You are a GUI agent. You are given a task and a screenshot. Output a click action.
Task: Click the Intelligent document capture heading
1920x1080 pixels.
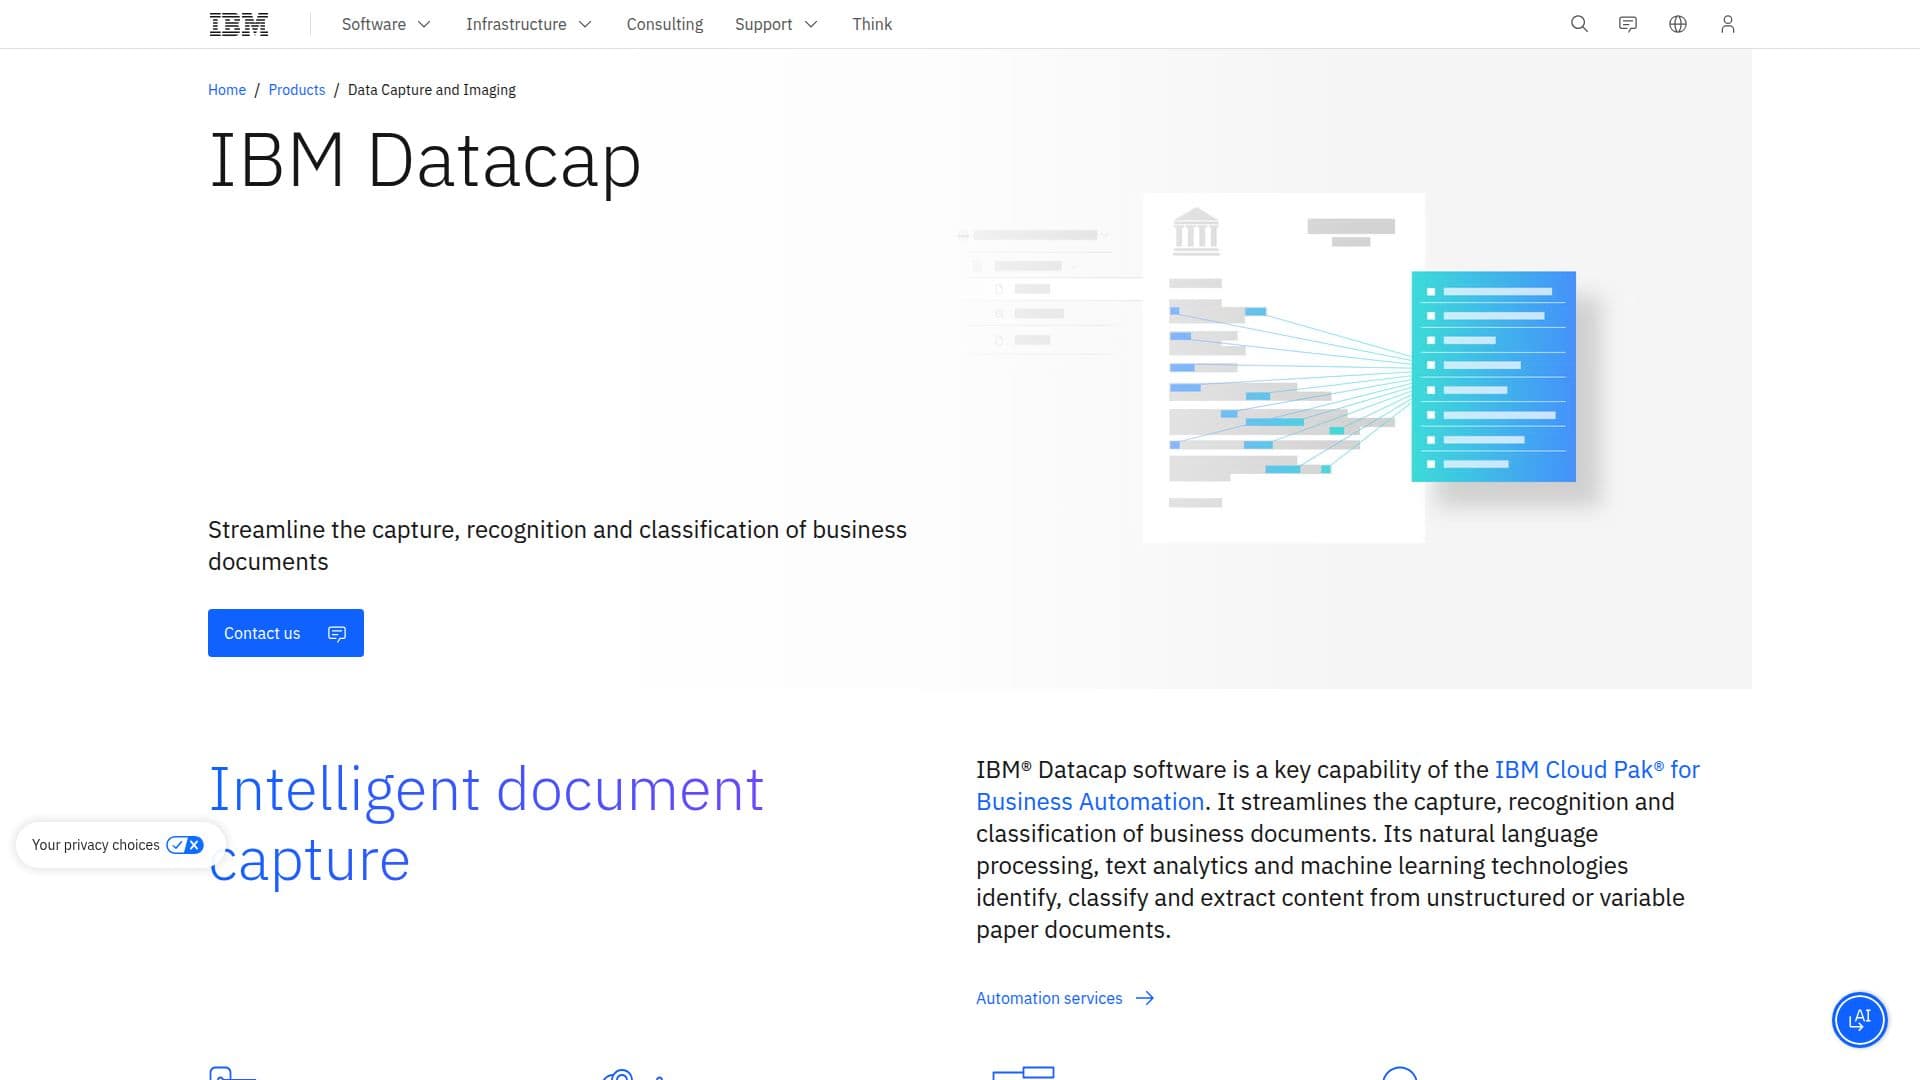[x=486, y=823]
